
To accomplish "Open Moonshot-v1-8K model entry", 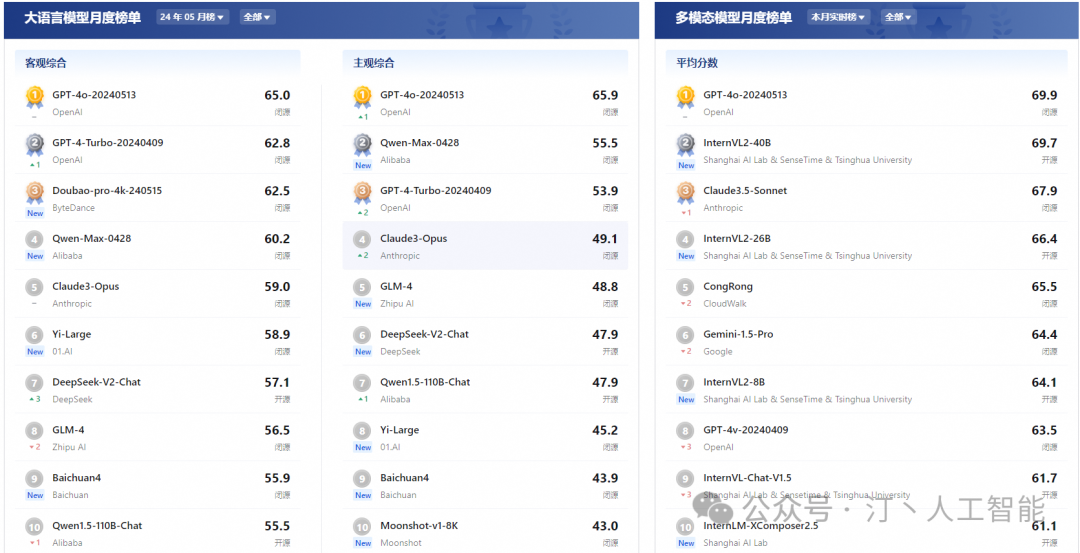I will [419, 526].
